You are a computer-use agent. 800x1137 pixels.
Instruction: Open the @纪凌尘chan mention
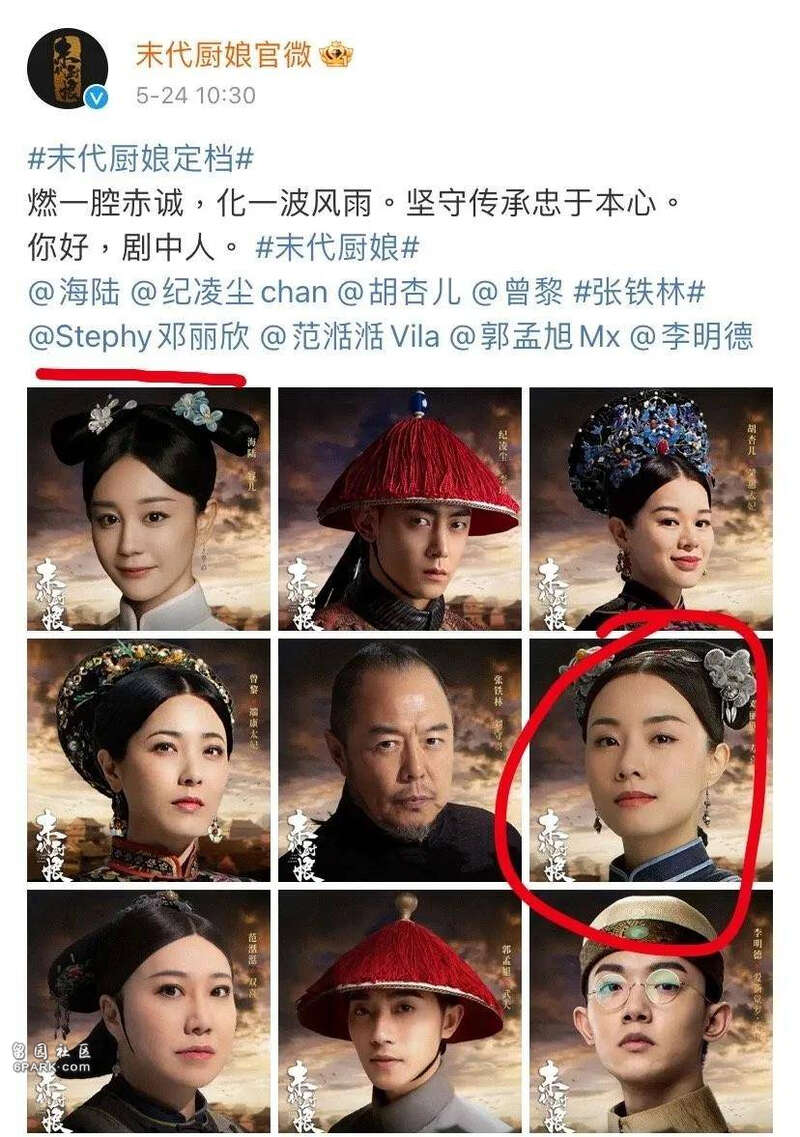tap(229, 292)
